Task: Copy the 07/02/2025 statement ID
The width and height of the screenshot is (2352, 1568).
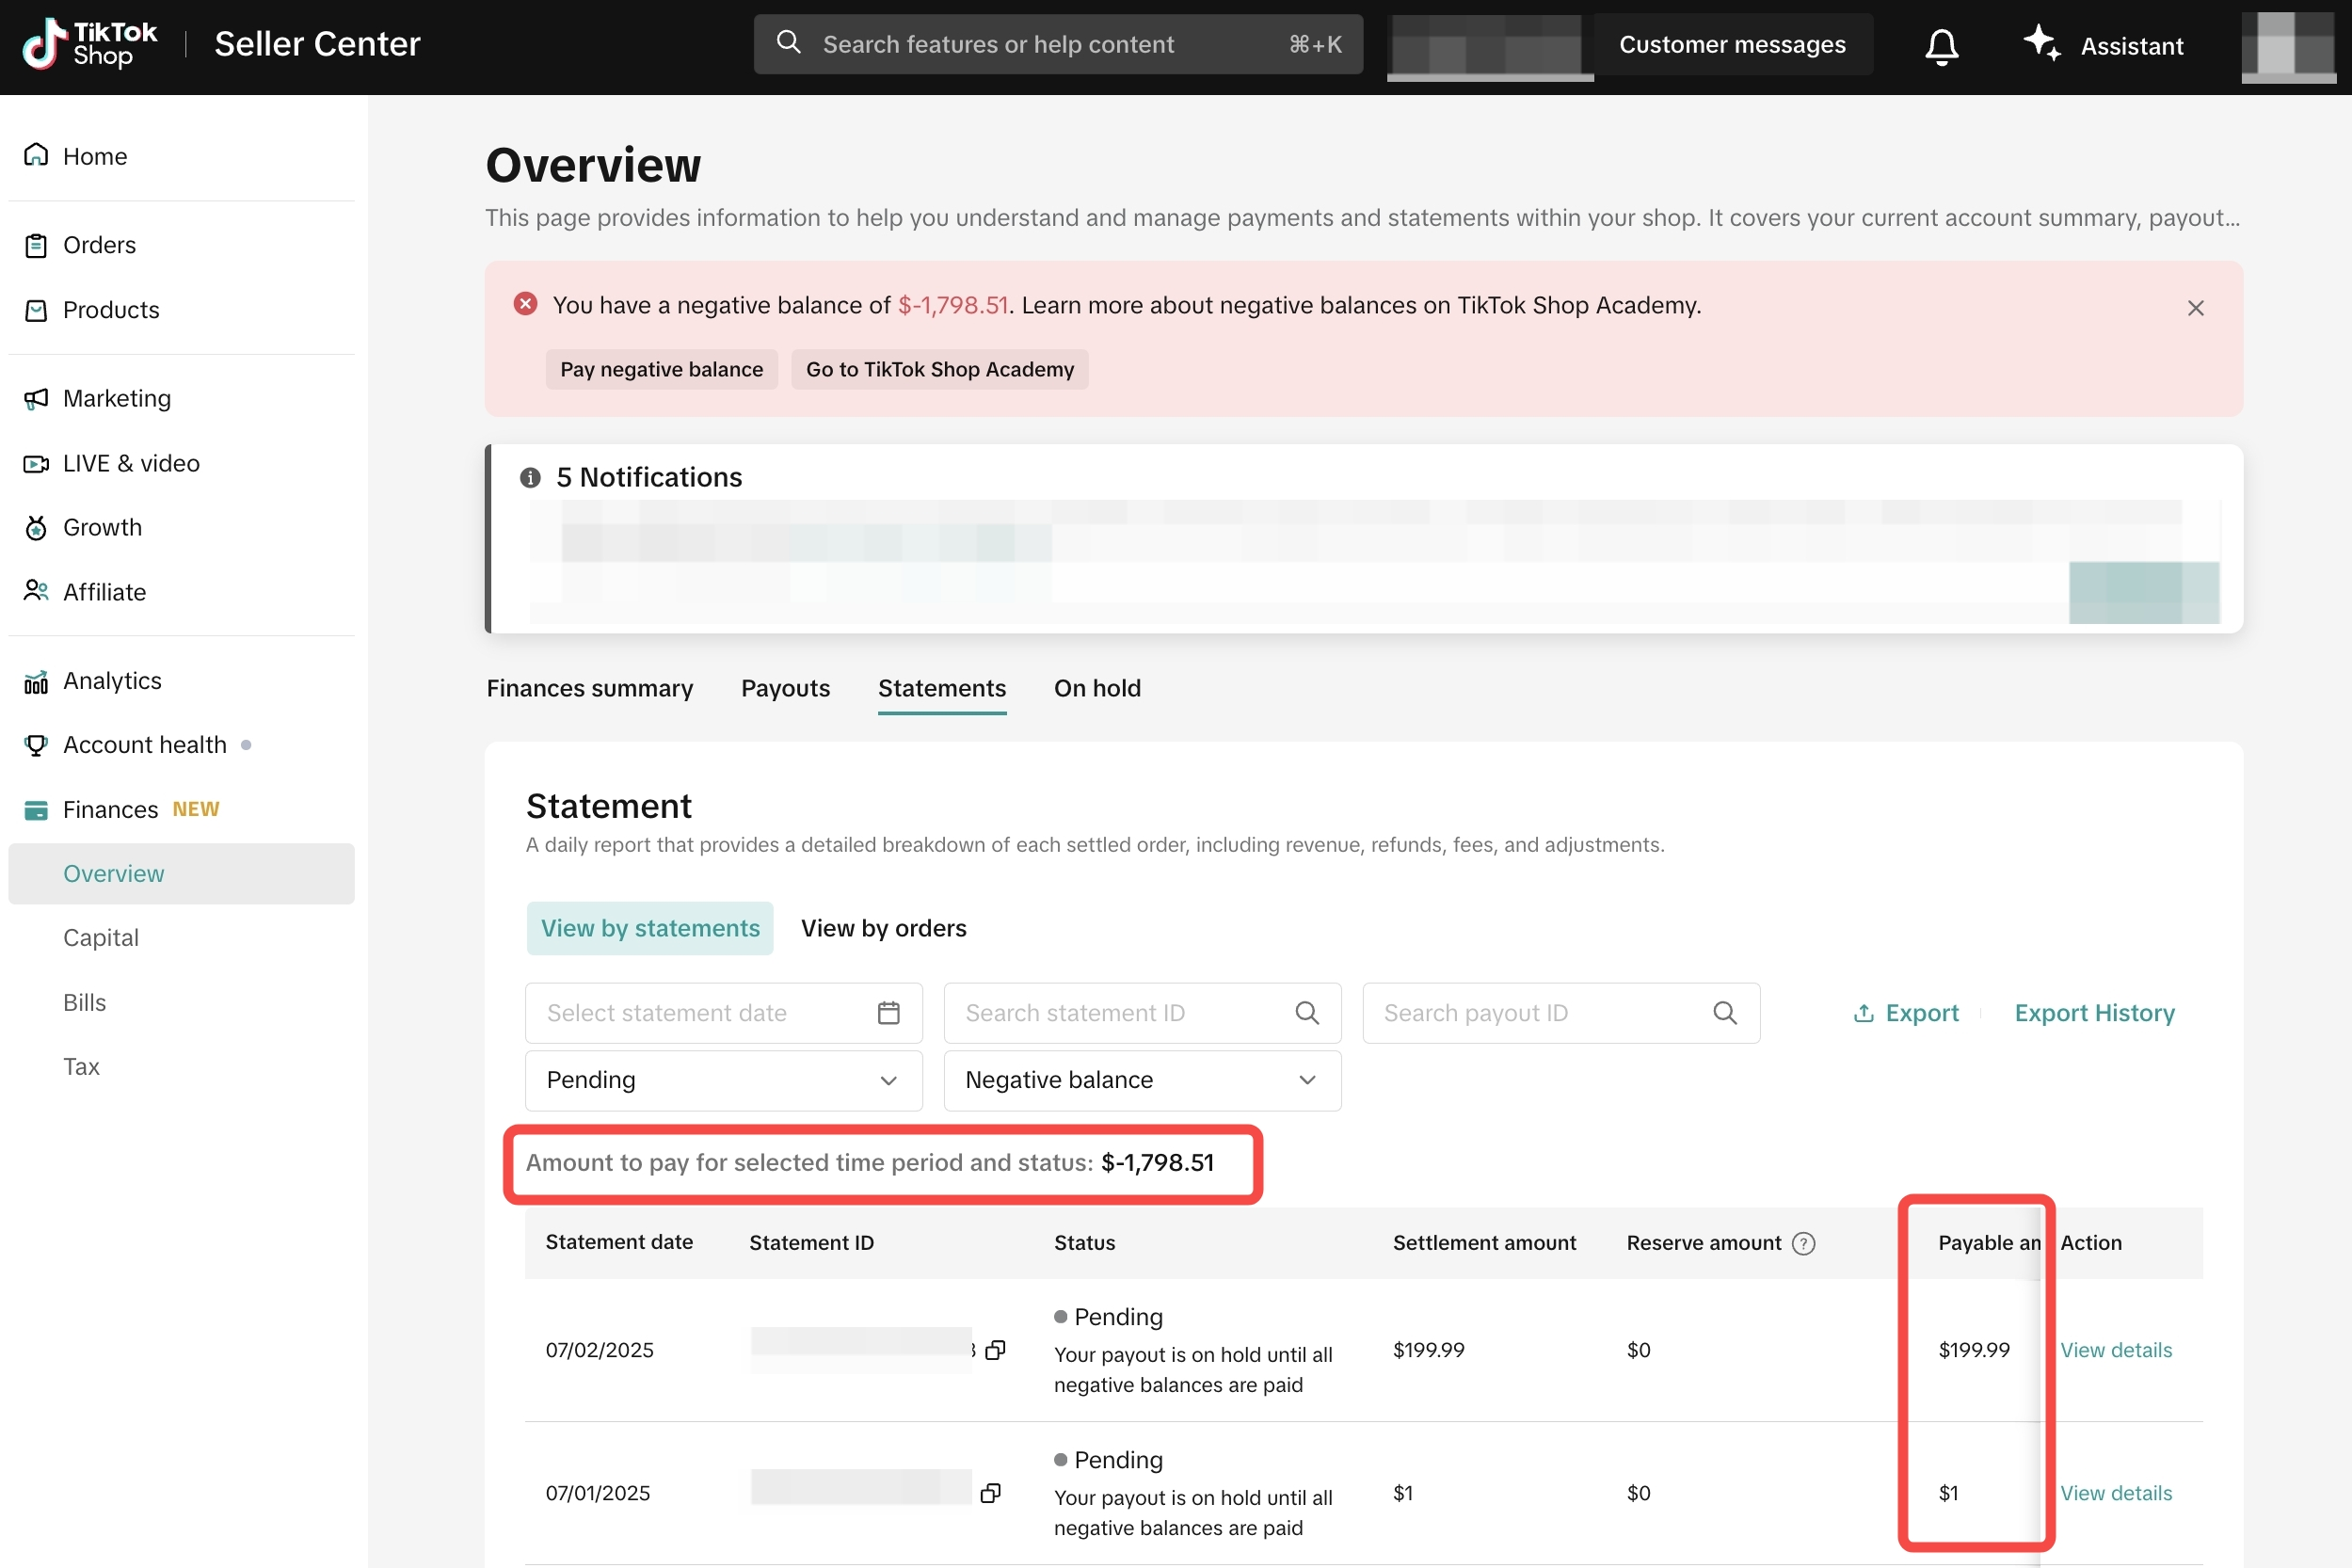Action: click(995, 1350)
